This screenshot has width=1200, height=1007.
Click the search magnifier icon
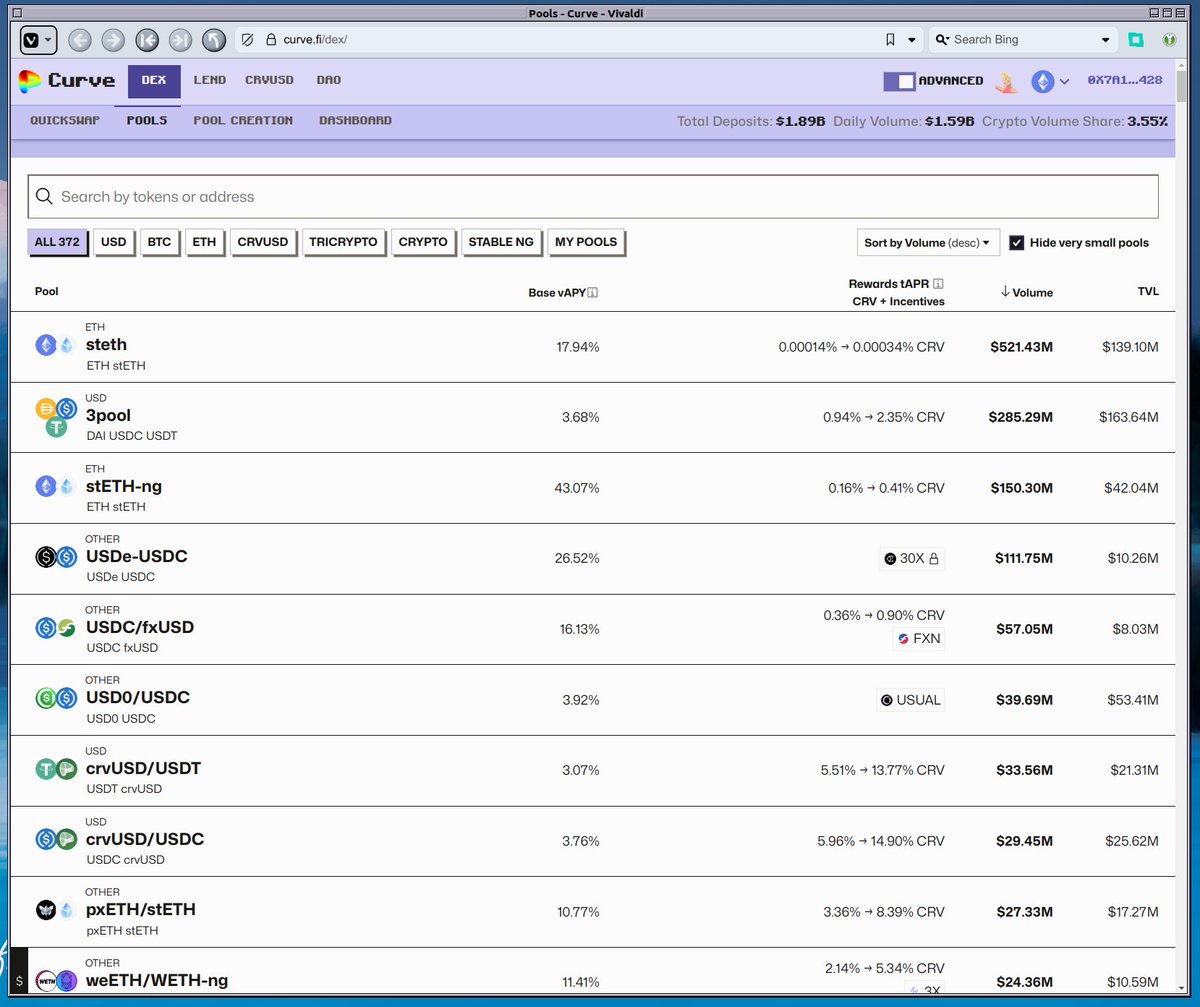click(44, 197)
